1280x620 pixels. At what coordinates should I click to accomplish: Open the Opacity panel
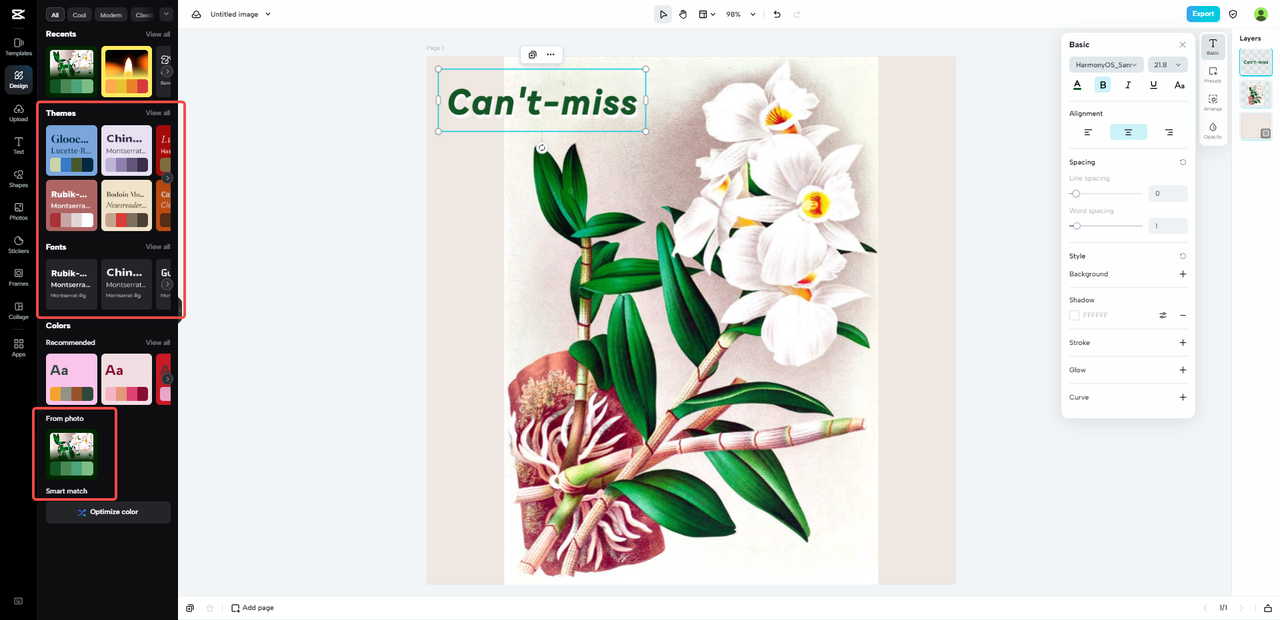(1213, 130)
